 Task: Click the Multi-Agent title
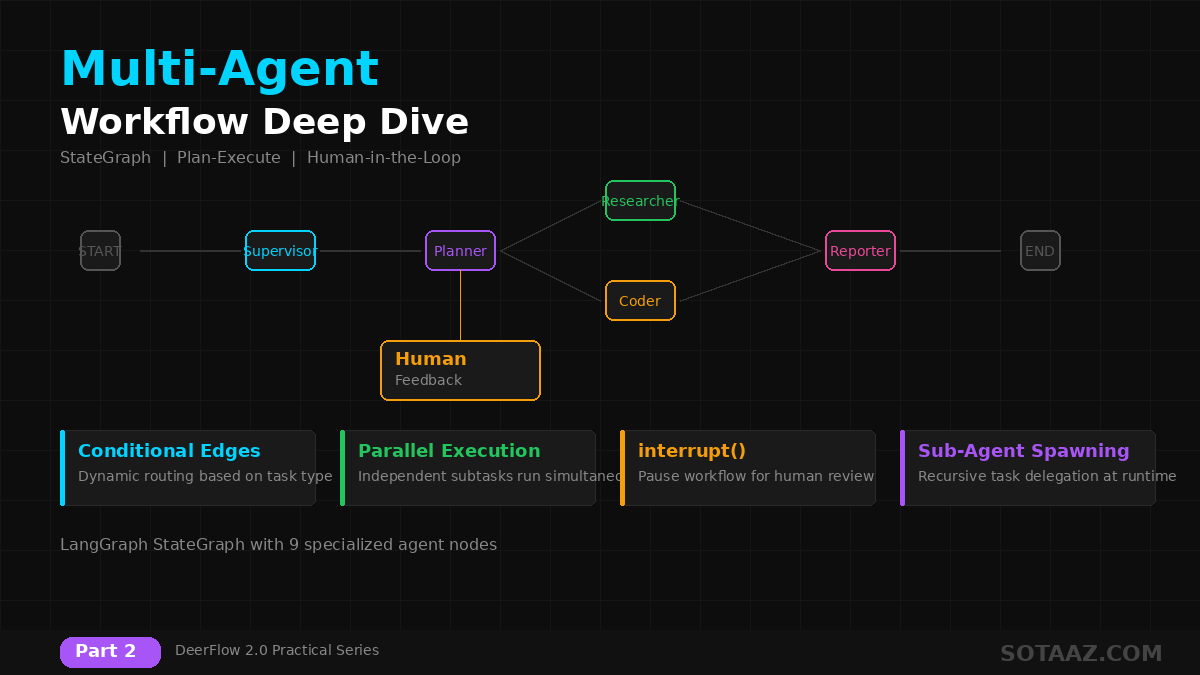pyautogui.click(x=220, y=69)
